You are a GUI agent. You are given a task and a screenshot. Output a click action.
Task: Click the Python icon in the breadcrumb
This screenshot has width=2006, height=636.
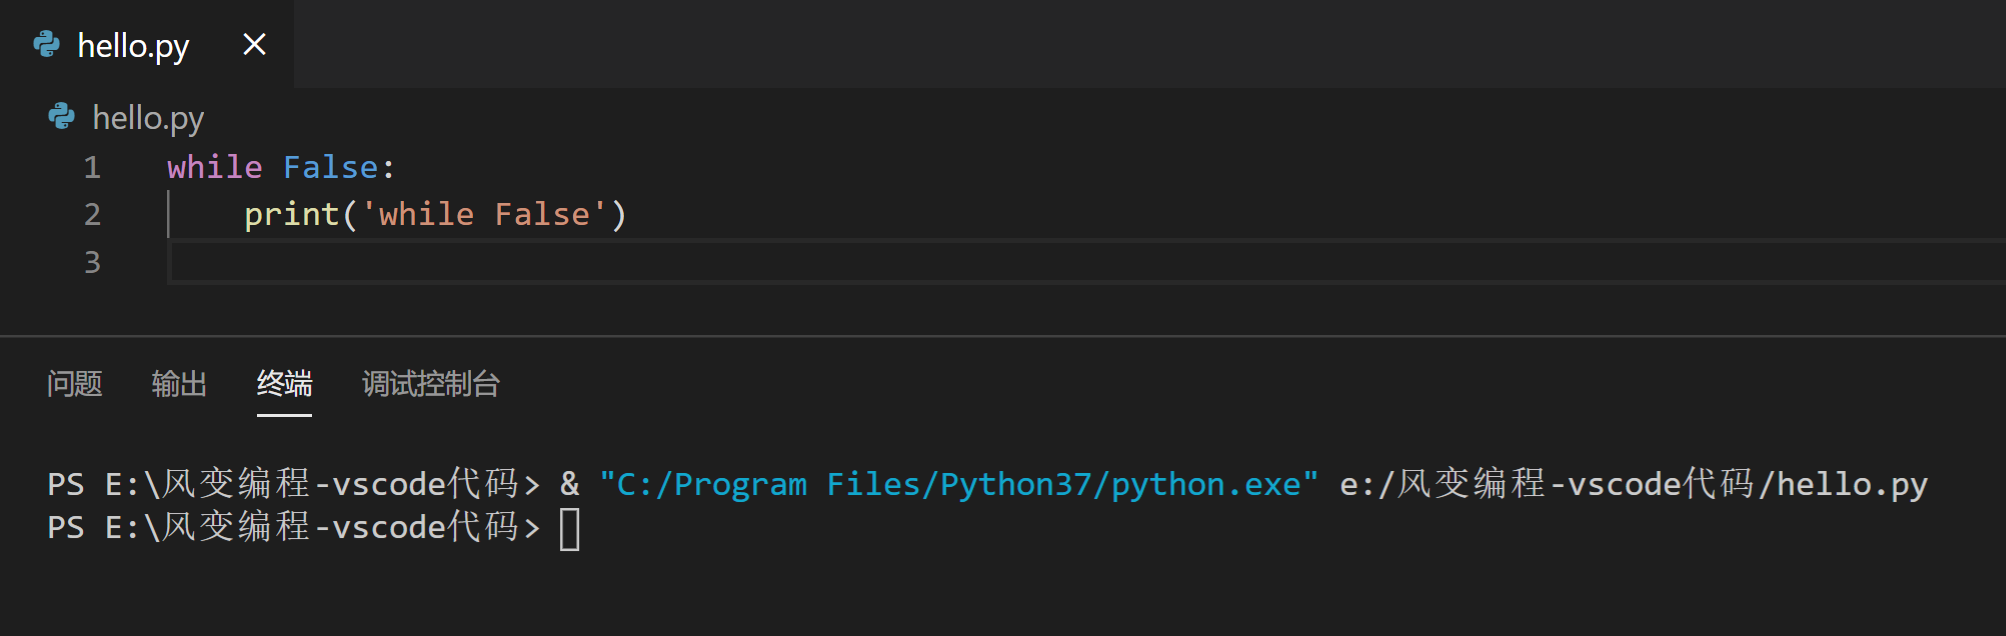click(62, 117)
